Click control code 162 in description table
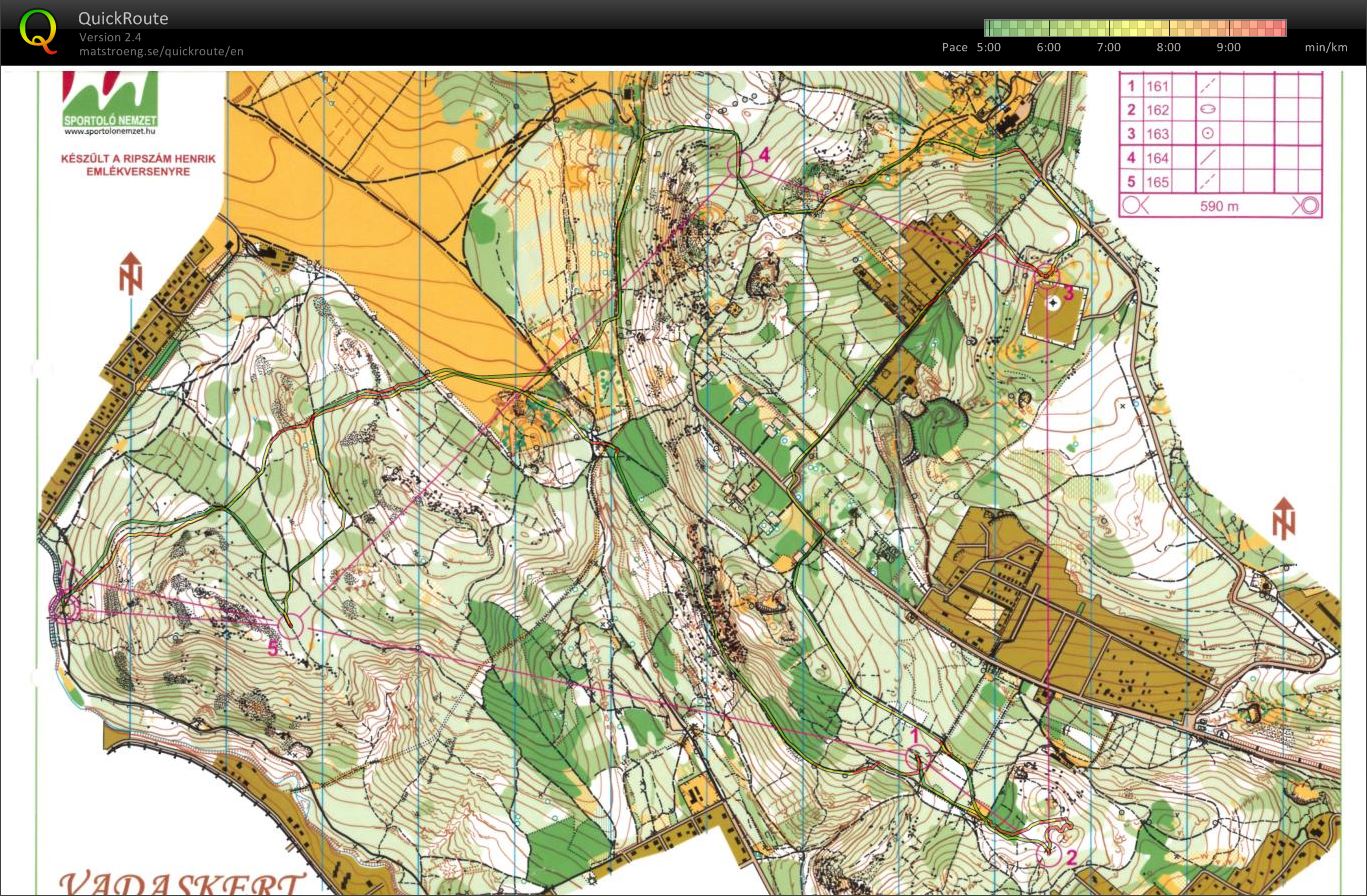Screen dimensions: 1367x896 tap(1158, 110)
